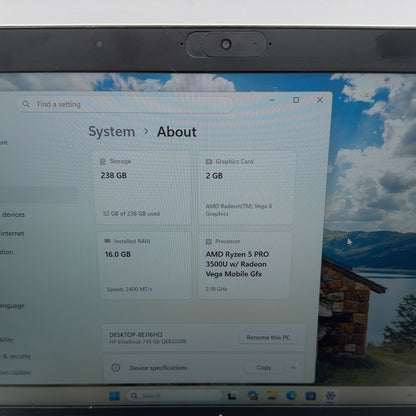This screenshot has width=416, height=416.
Task: Collapse the Device specifications section
Action: click(x=293, y=368)
